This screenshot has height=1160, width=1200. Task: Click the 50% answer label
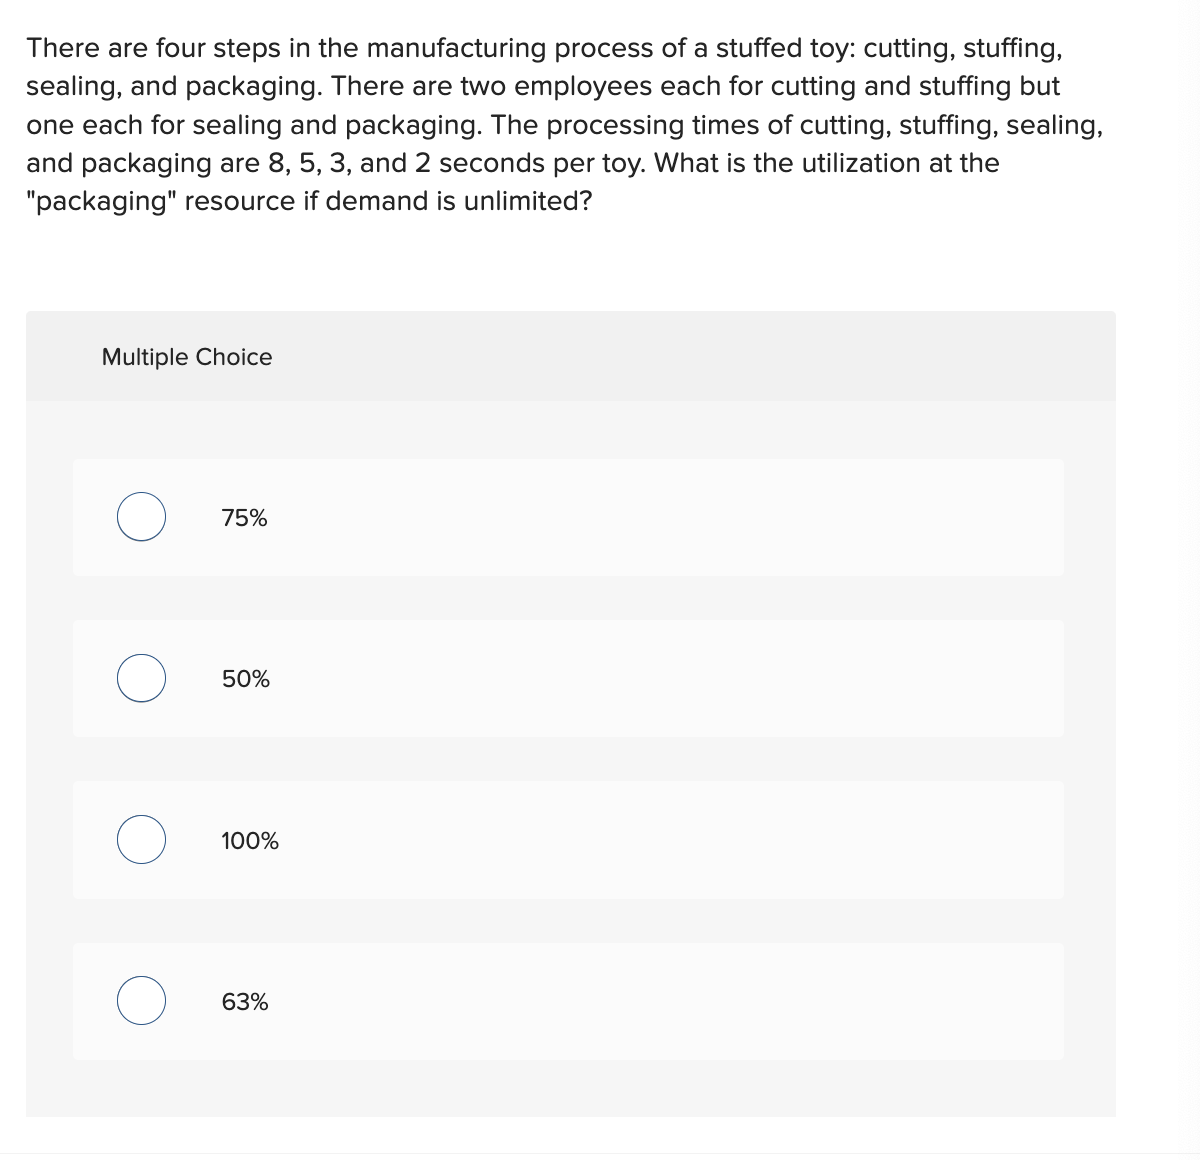click(x=245, y=679)
